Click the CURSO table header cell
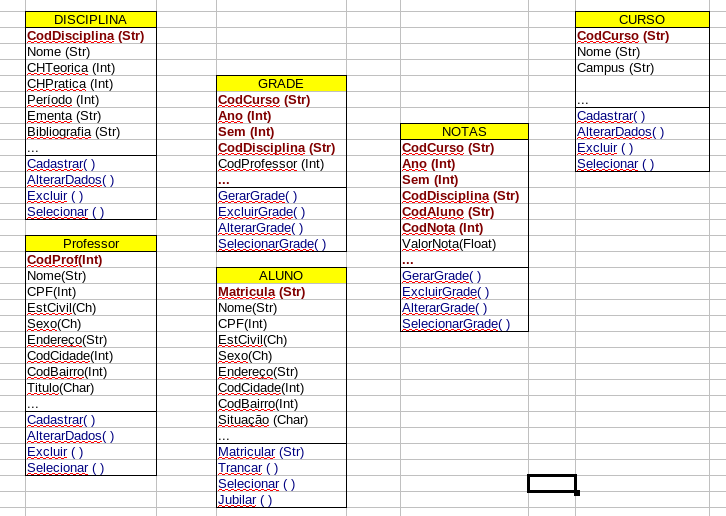 tap(641, 20)
